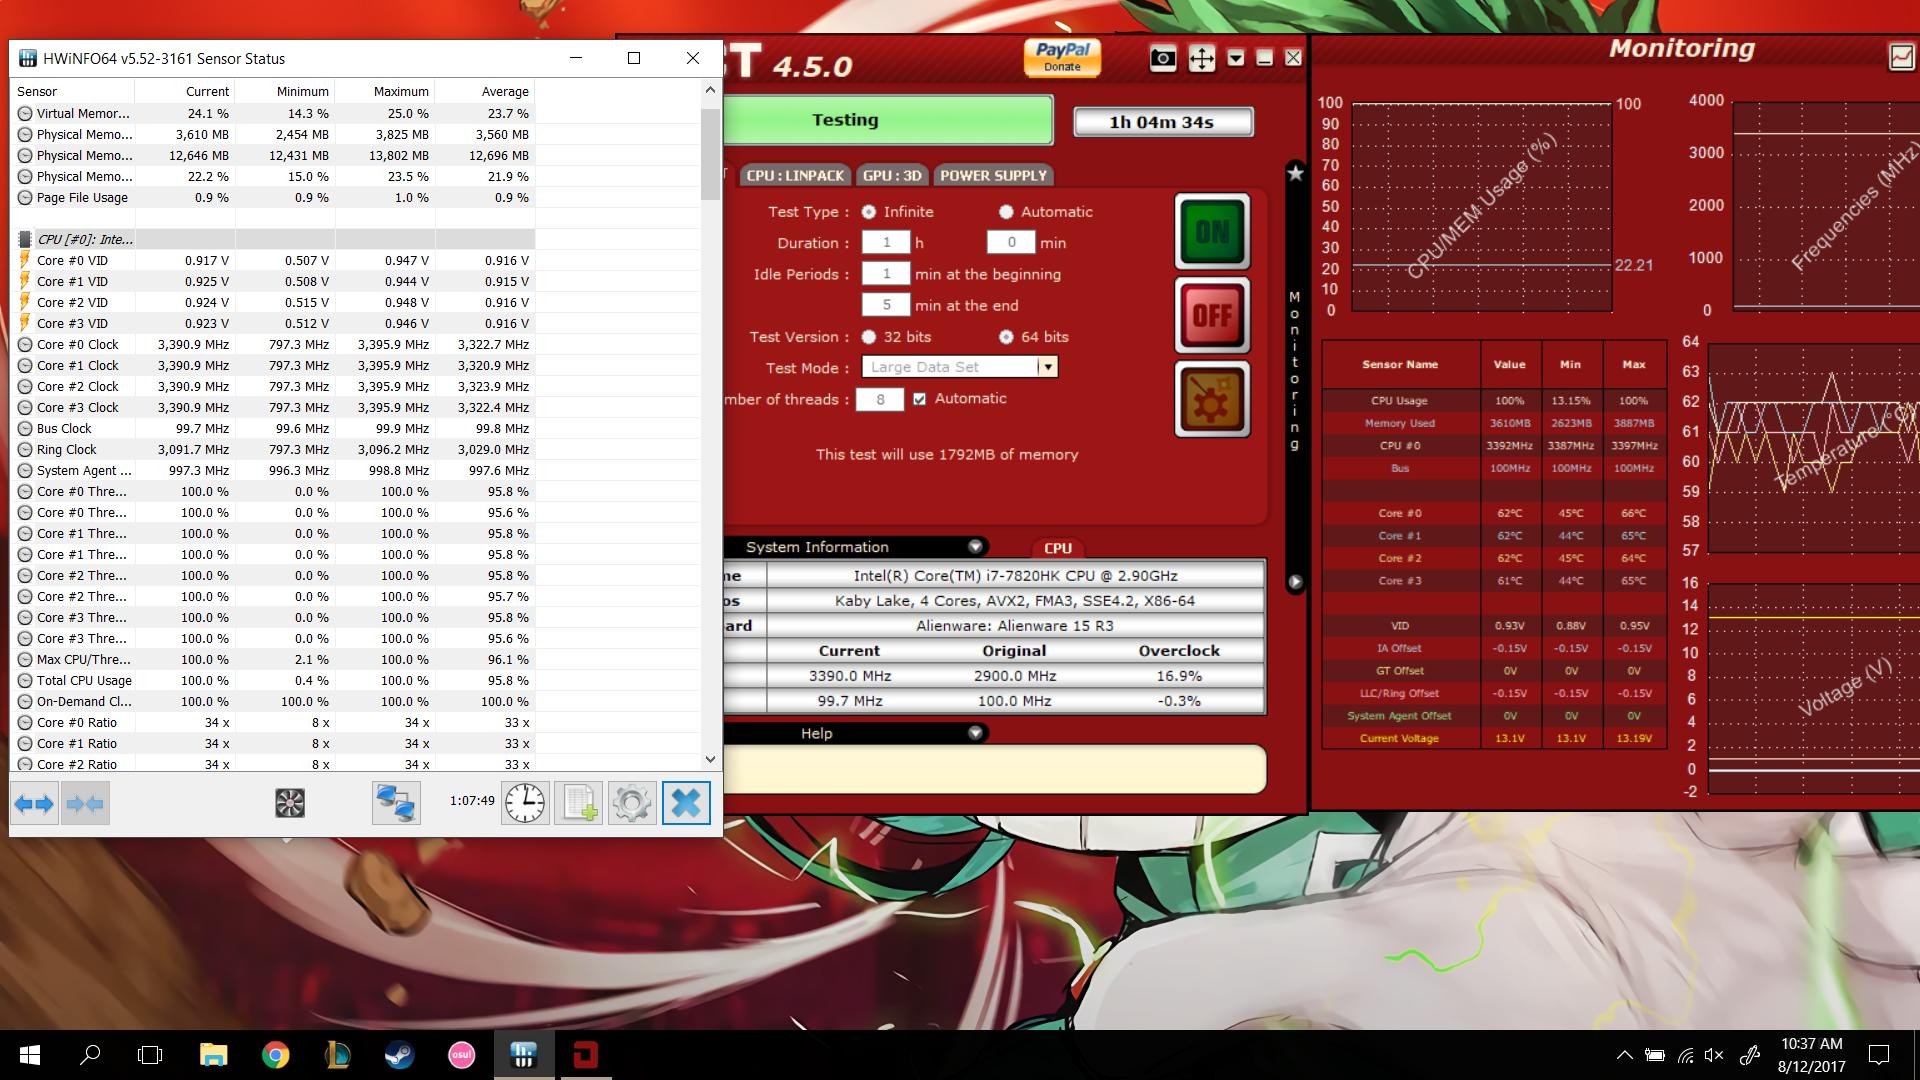Click OCCT star favorite icon

pos(1295,173)
